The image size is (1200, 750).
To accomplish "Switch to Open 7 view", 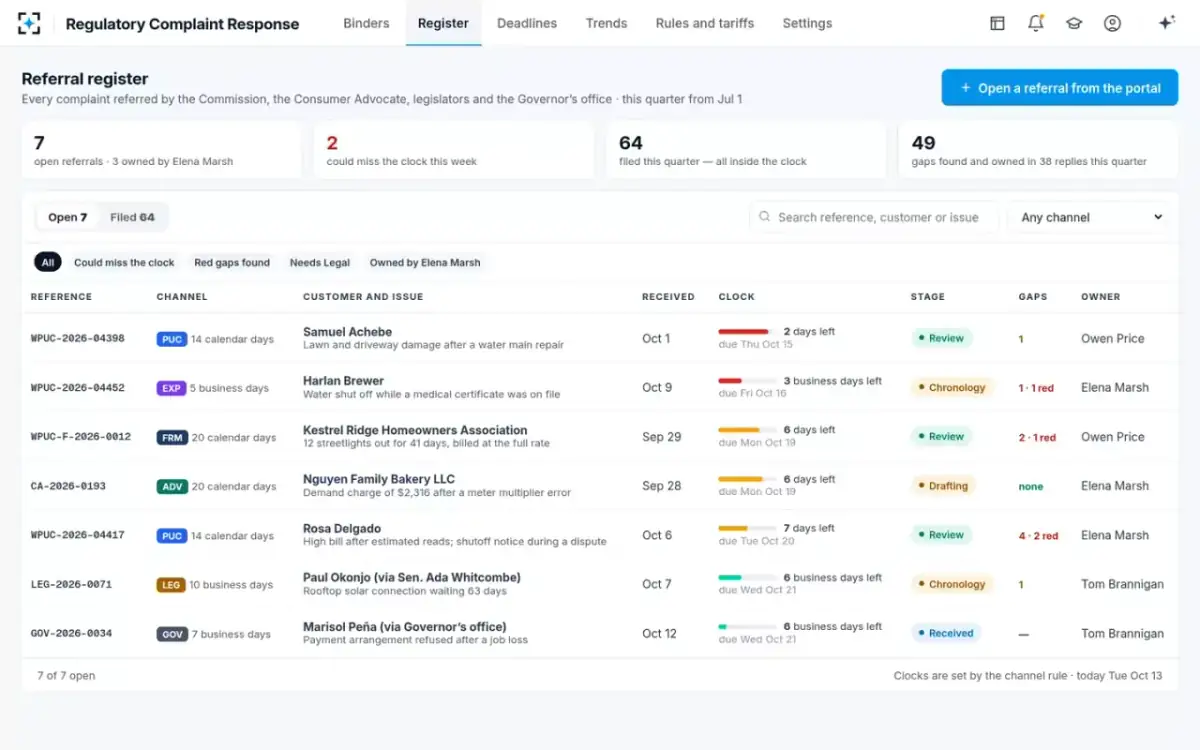I will 68,217.
